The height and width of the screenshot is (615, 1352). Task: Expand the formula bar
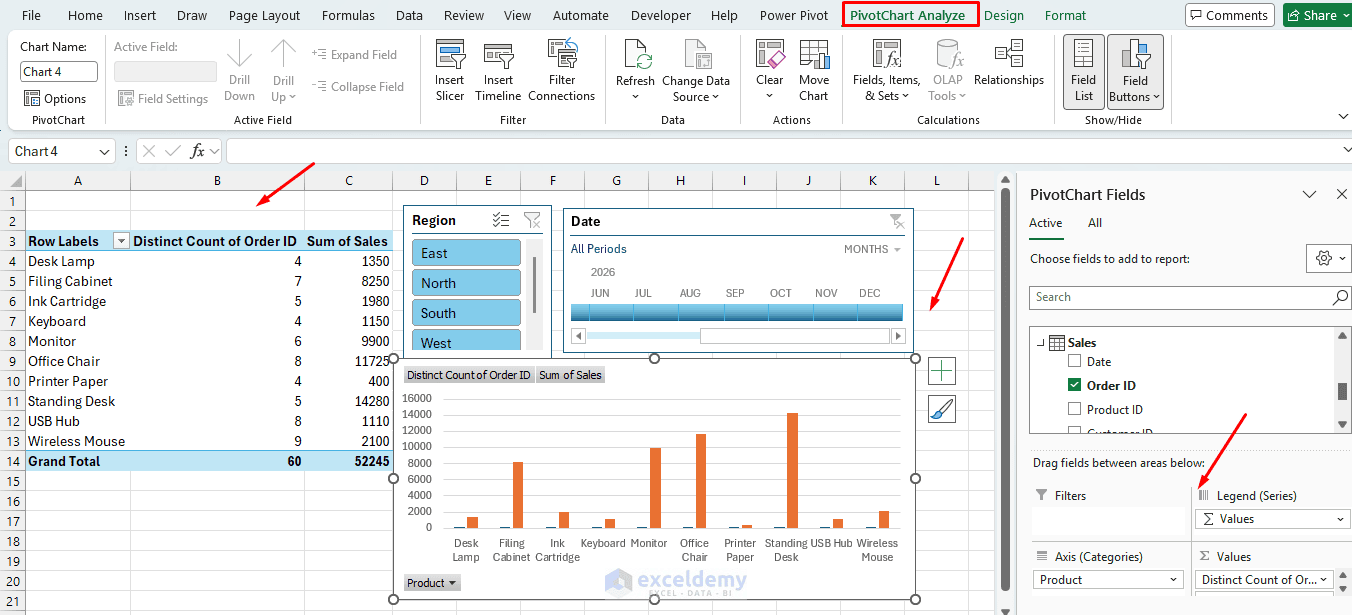[1345, 151]
